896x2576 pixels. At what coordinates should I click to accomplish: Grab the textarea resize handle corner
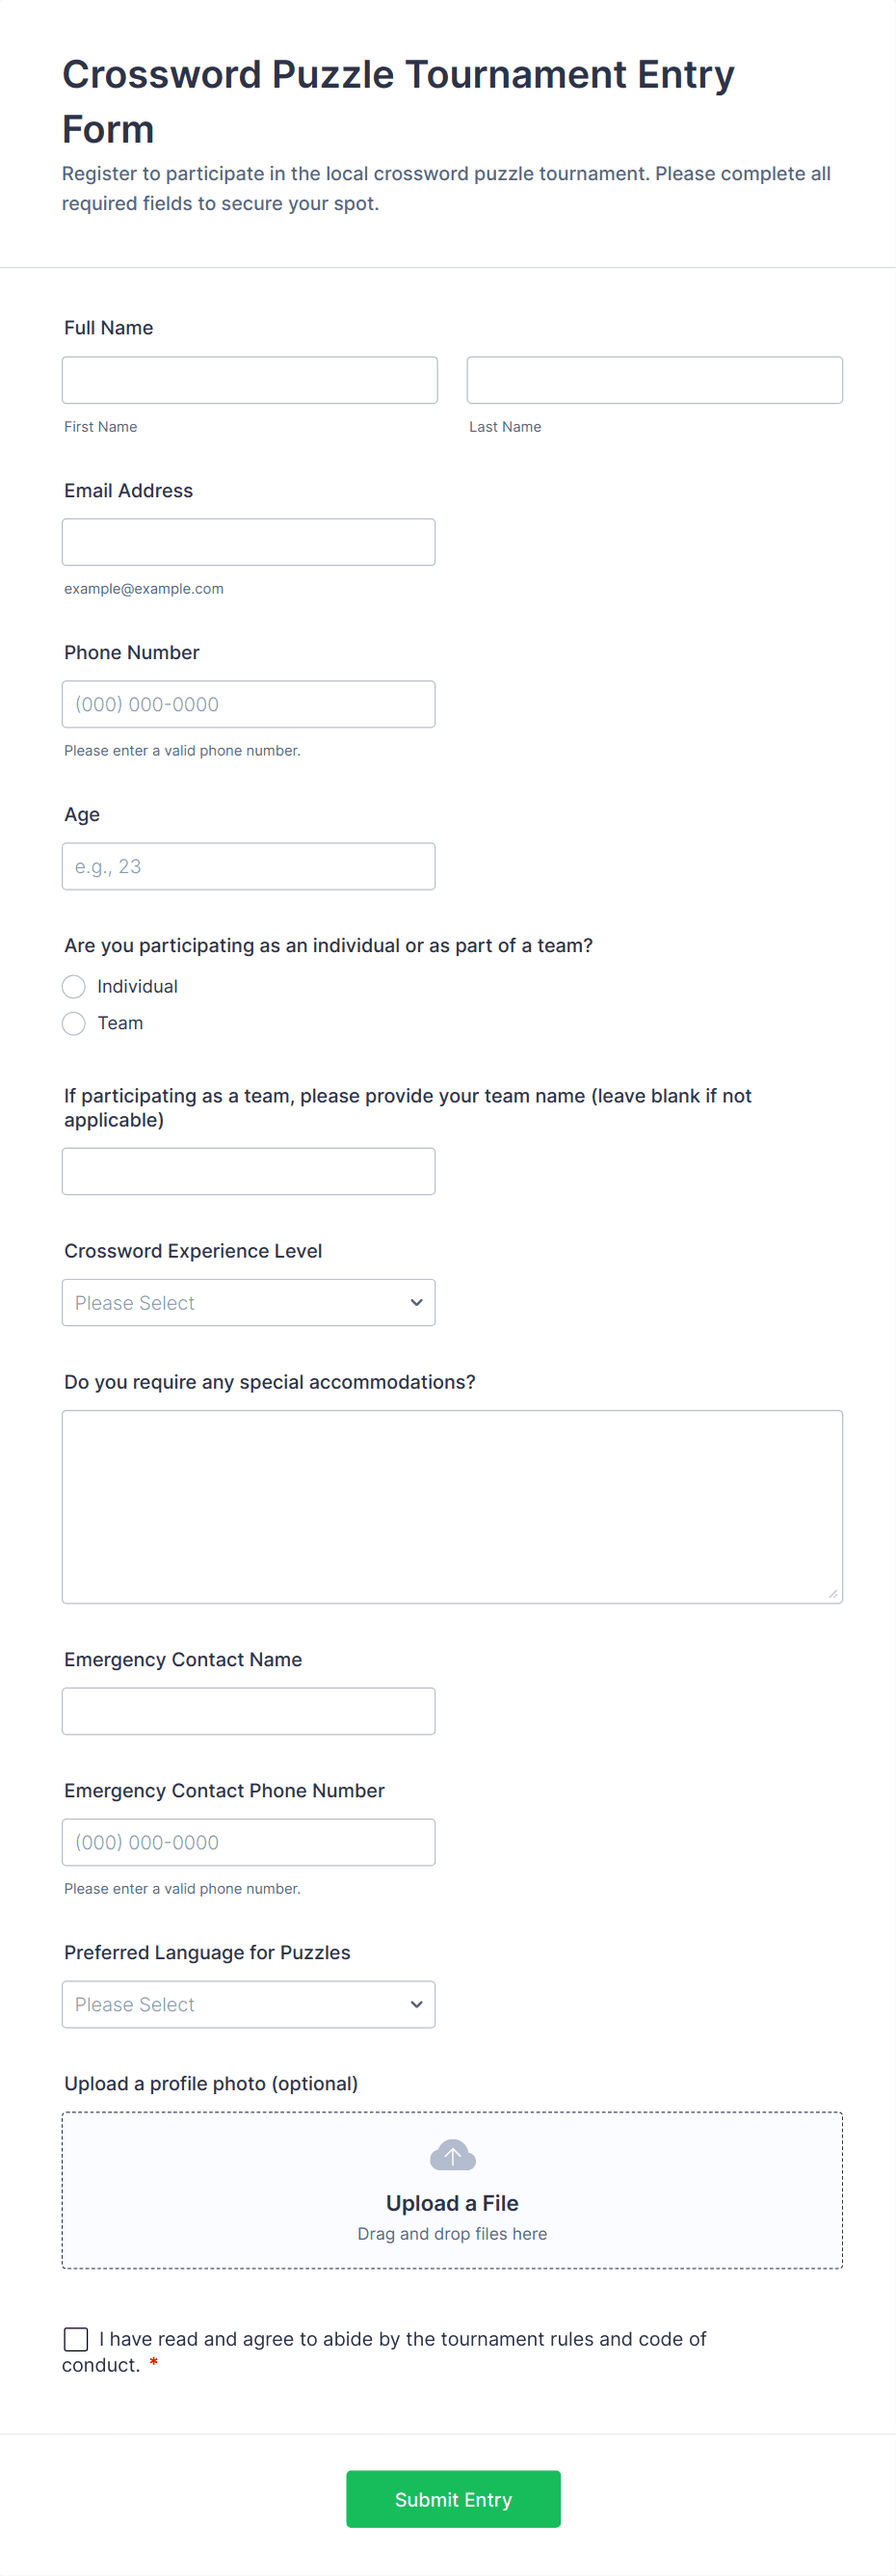click(x=833, y=1594)
